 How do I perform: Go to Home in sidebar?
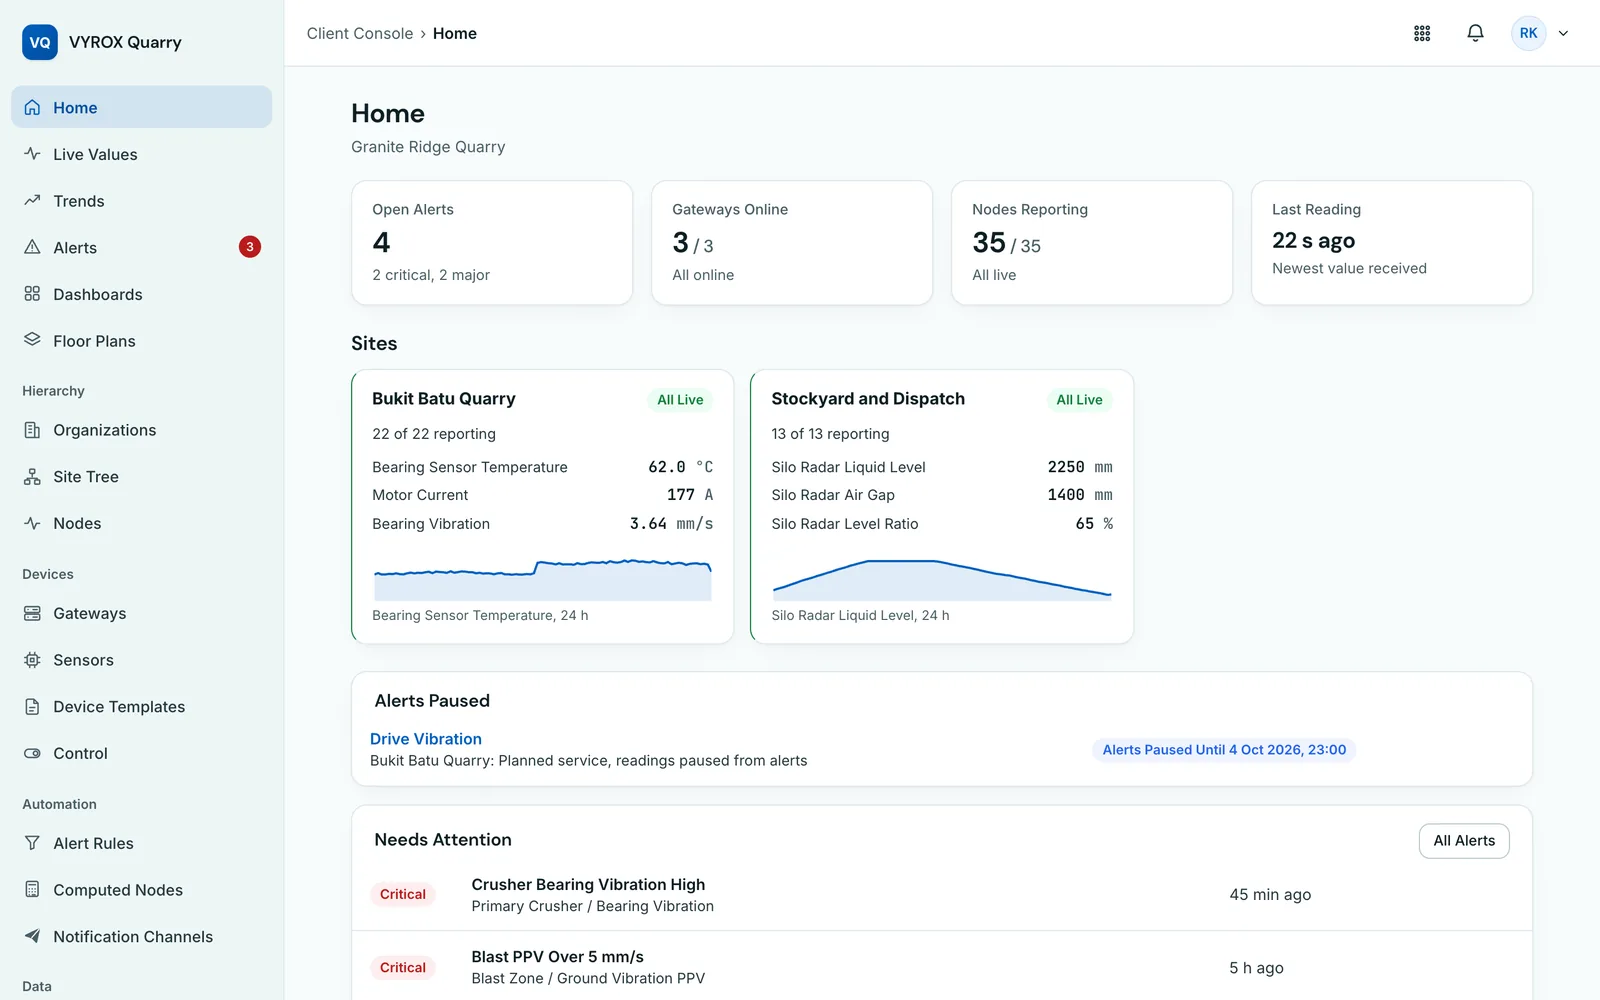click(141, 107)
